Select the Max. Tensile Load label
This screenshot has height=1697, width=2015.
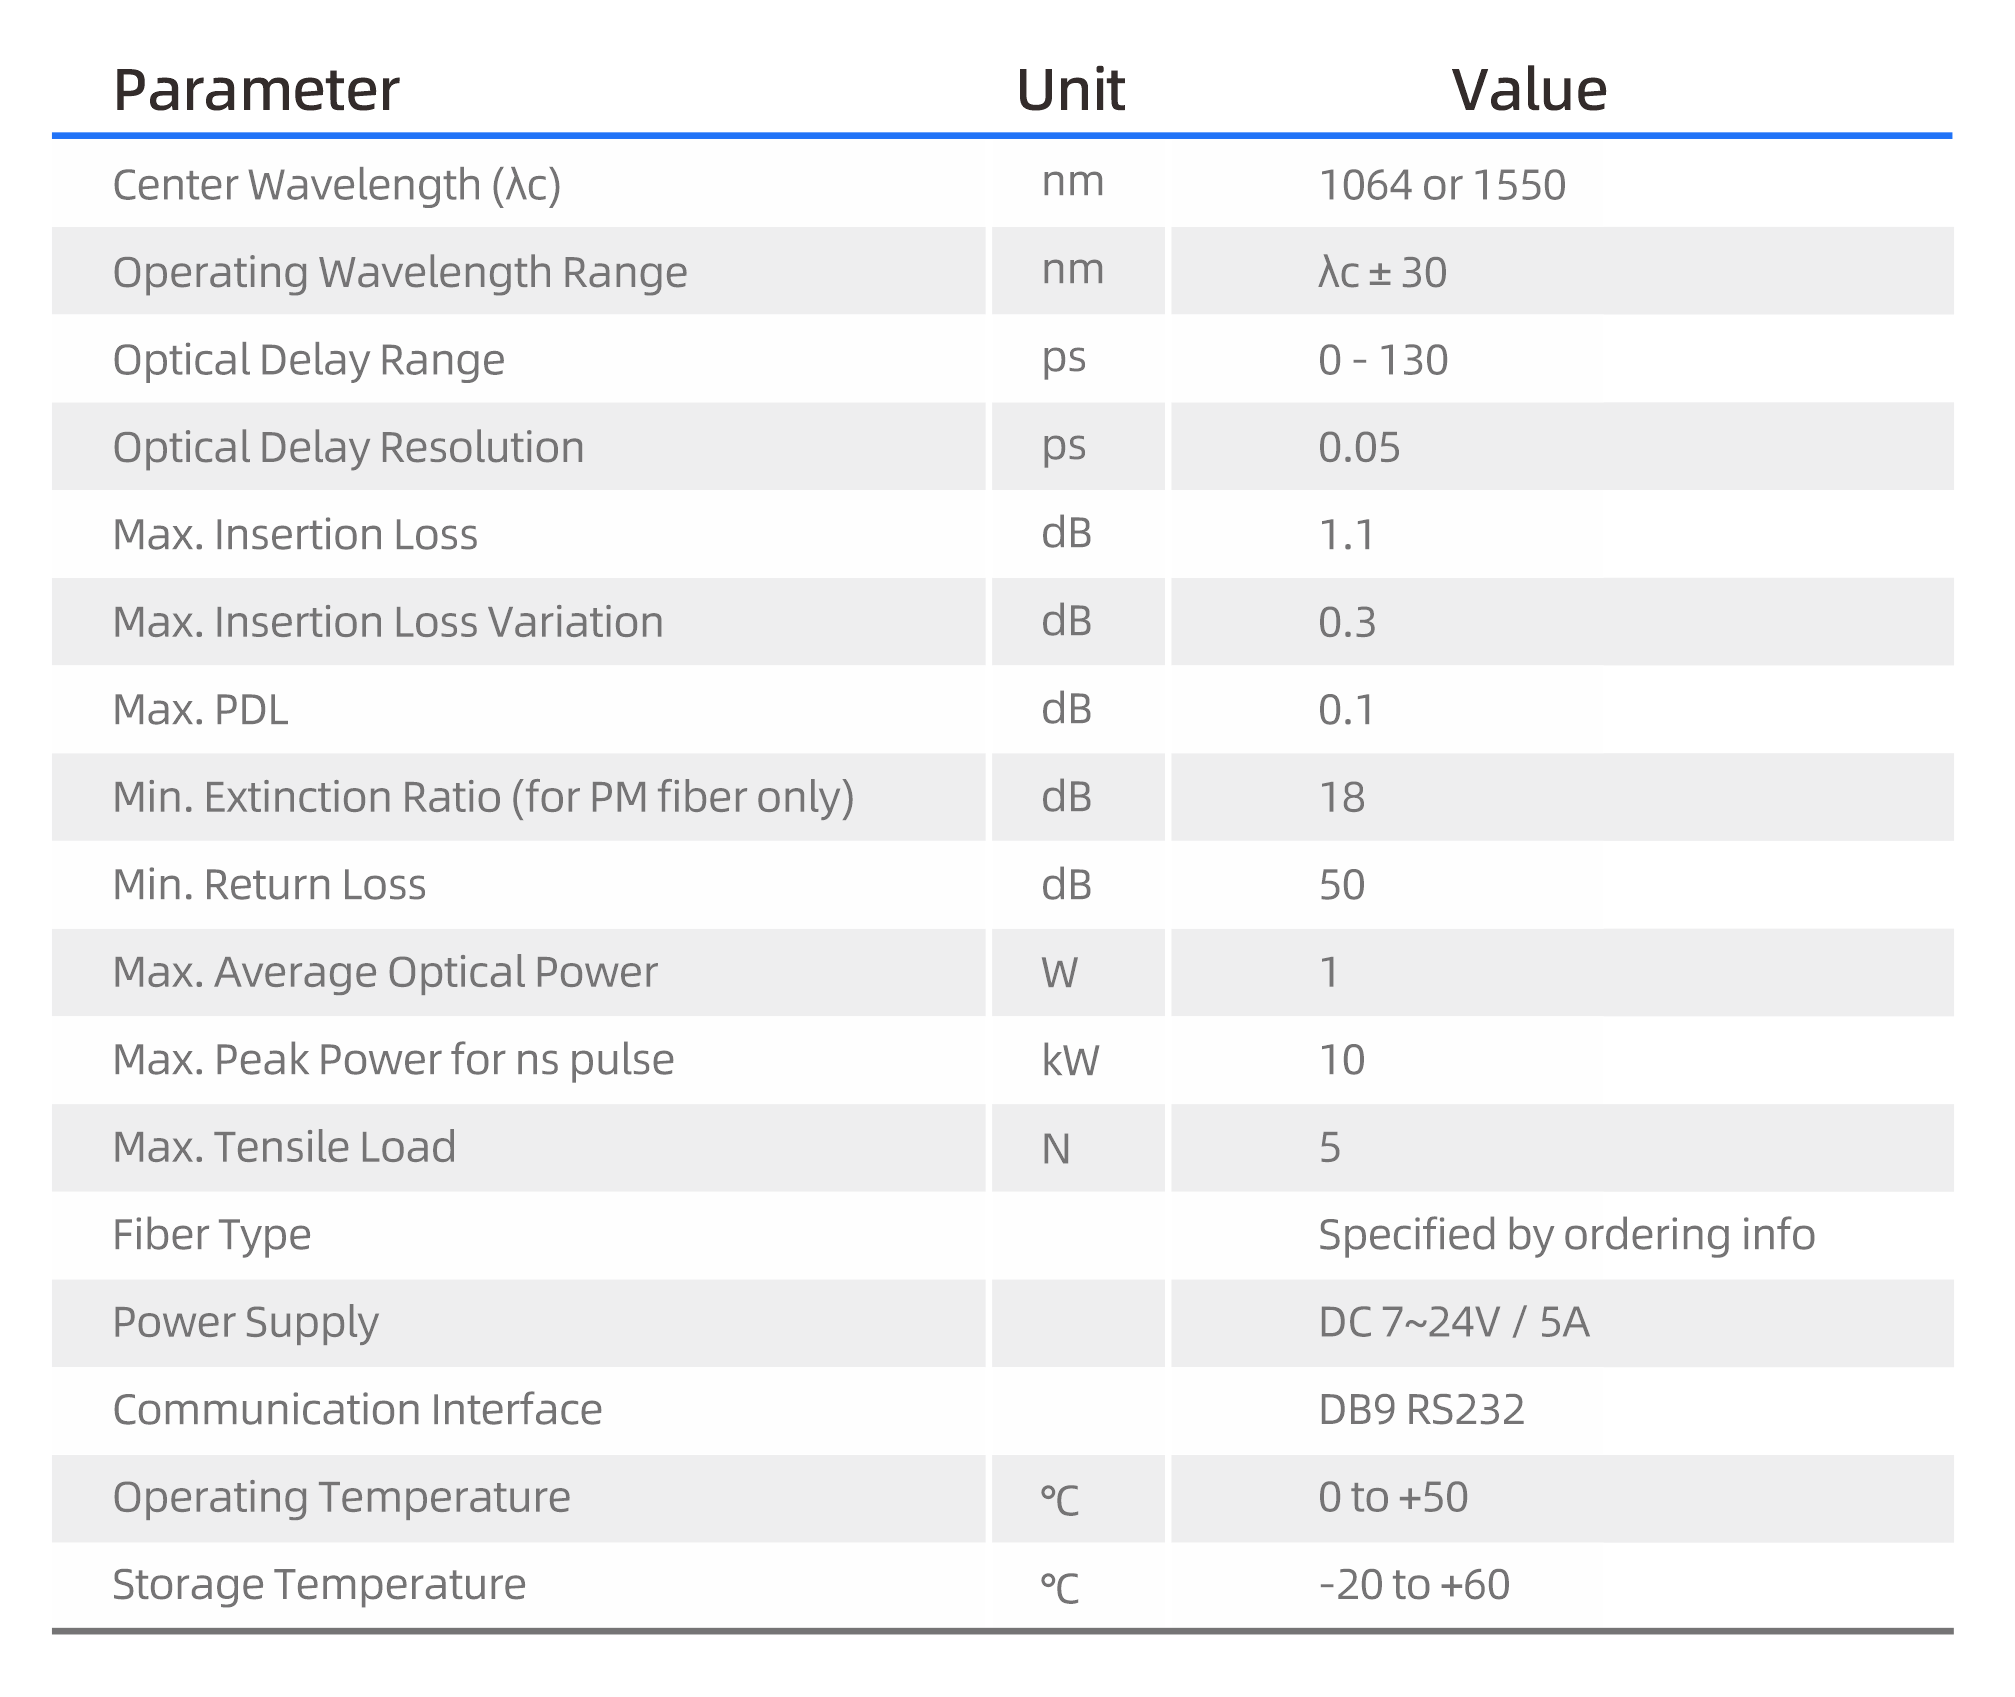click(284, 1147)
